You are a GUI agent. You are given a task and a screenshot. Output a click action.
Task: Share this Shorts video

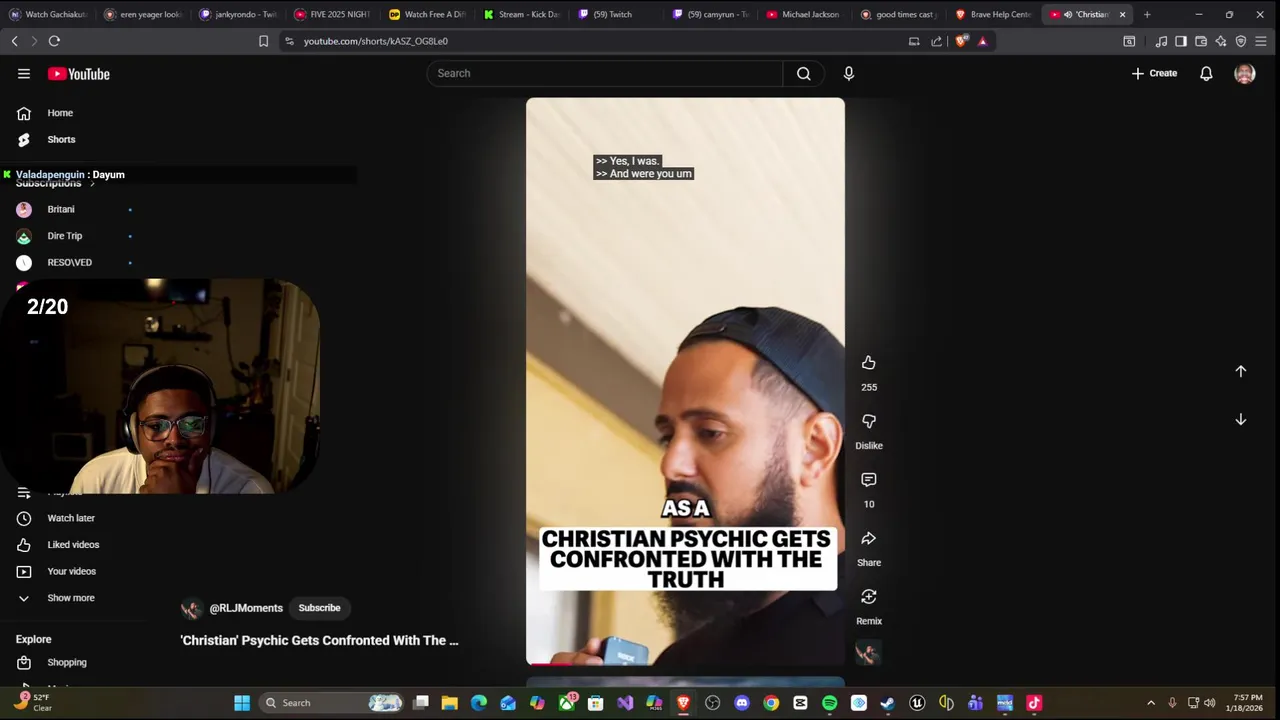pyautogui.click(x=868, y=539)
